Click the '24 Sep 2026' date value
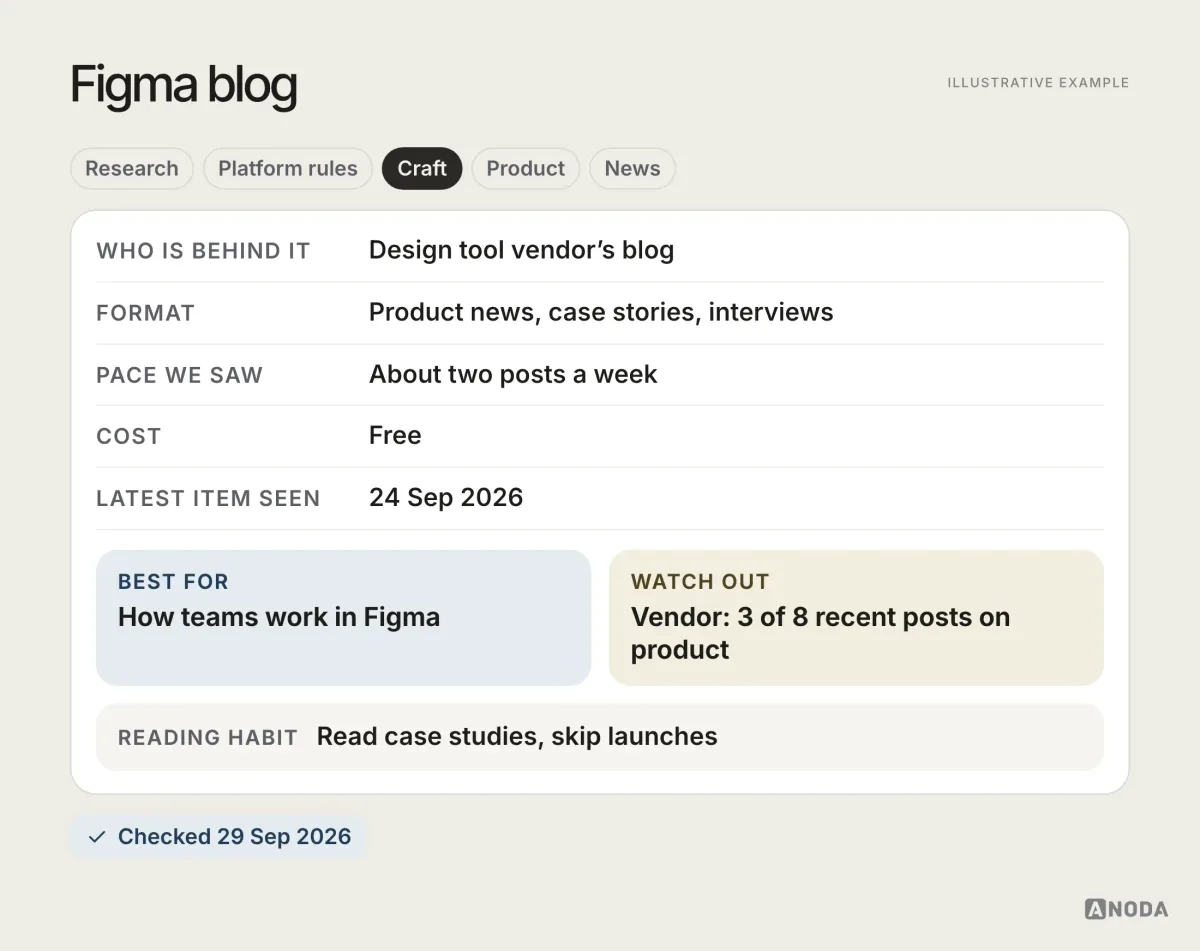 (x=446, y=497)
